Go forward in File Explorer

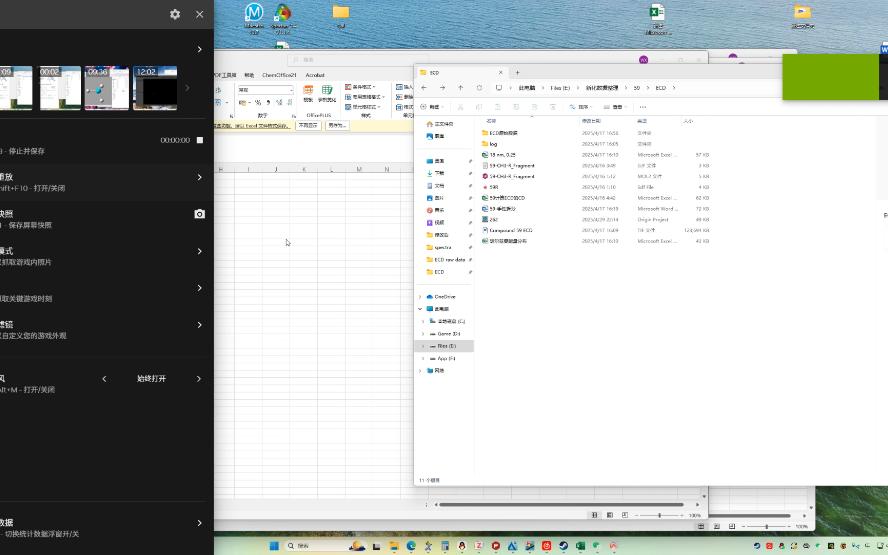tap(442, 88)
